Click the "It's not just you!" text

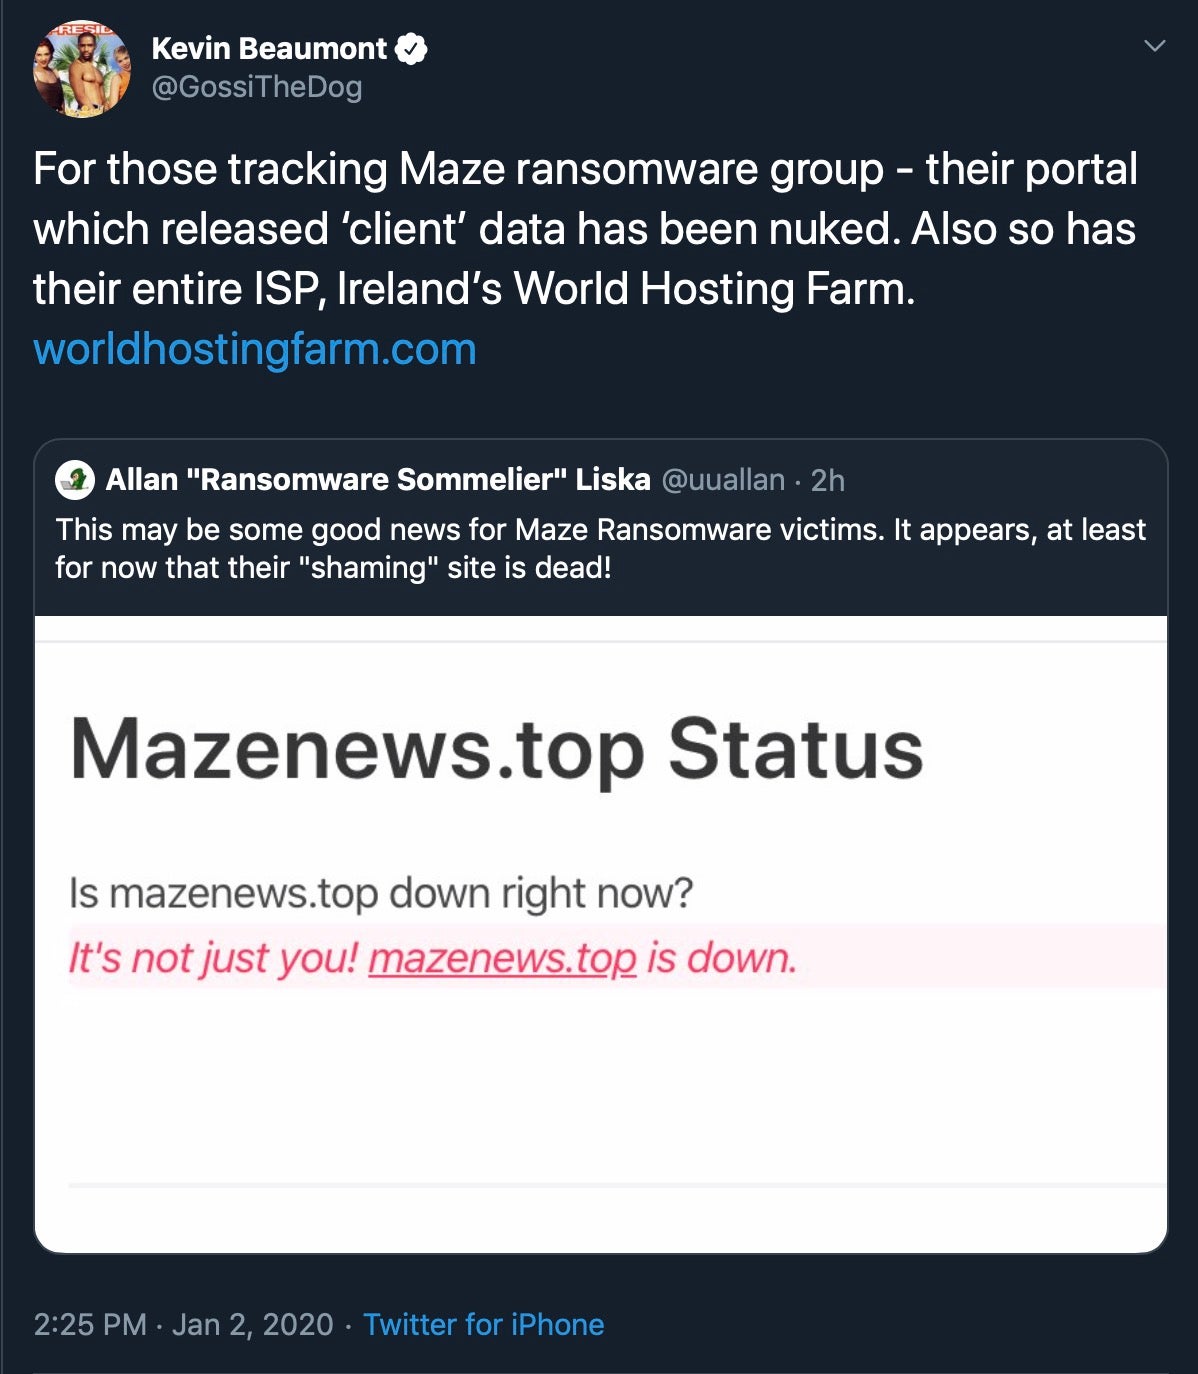pyautogui.click(x=212, y=958)
